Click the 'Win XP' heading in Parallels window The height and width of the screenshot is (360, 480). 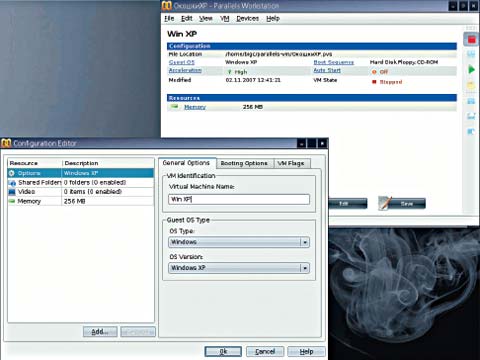point(182,34)
